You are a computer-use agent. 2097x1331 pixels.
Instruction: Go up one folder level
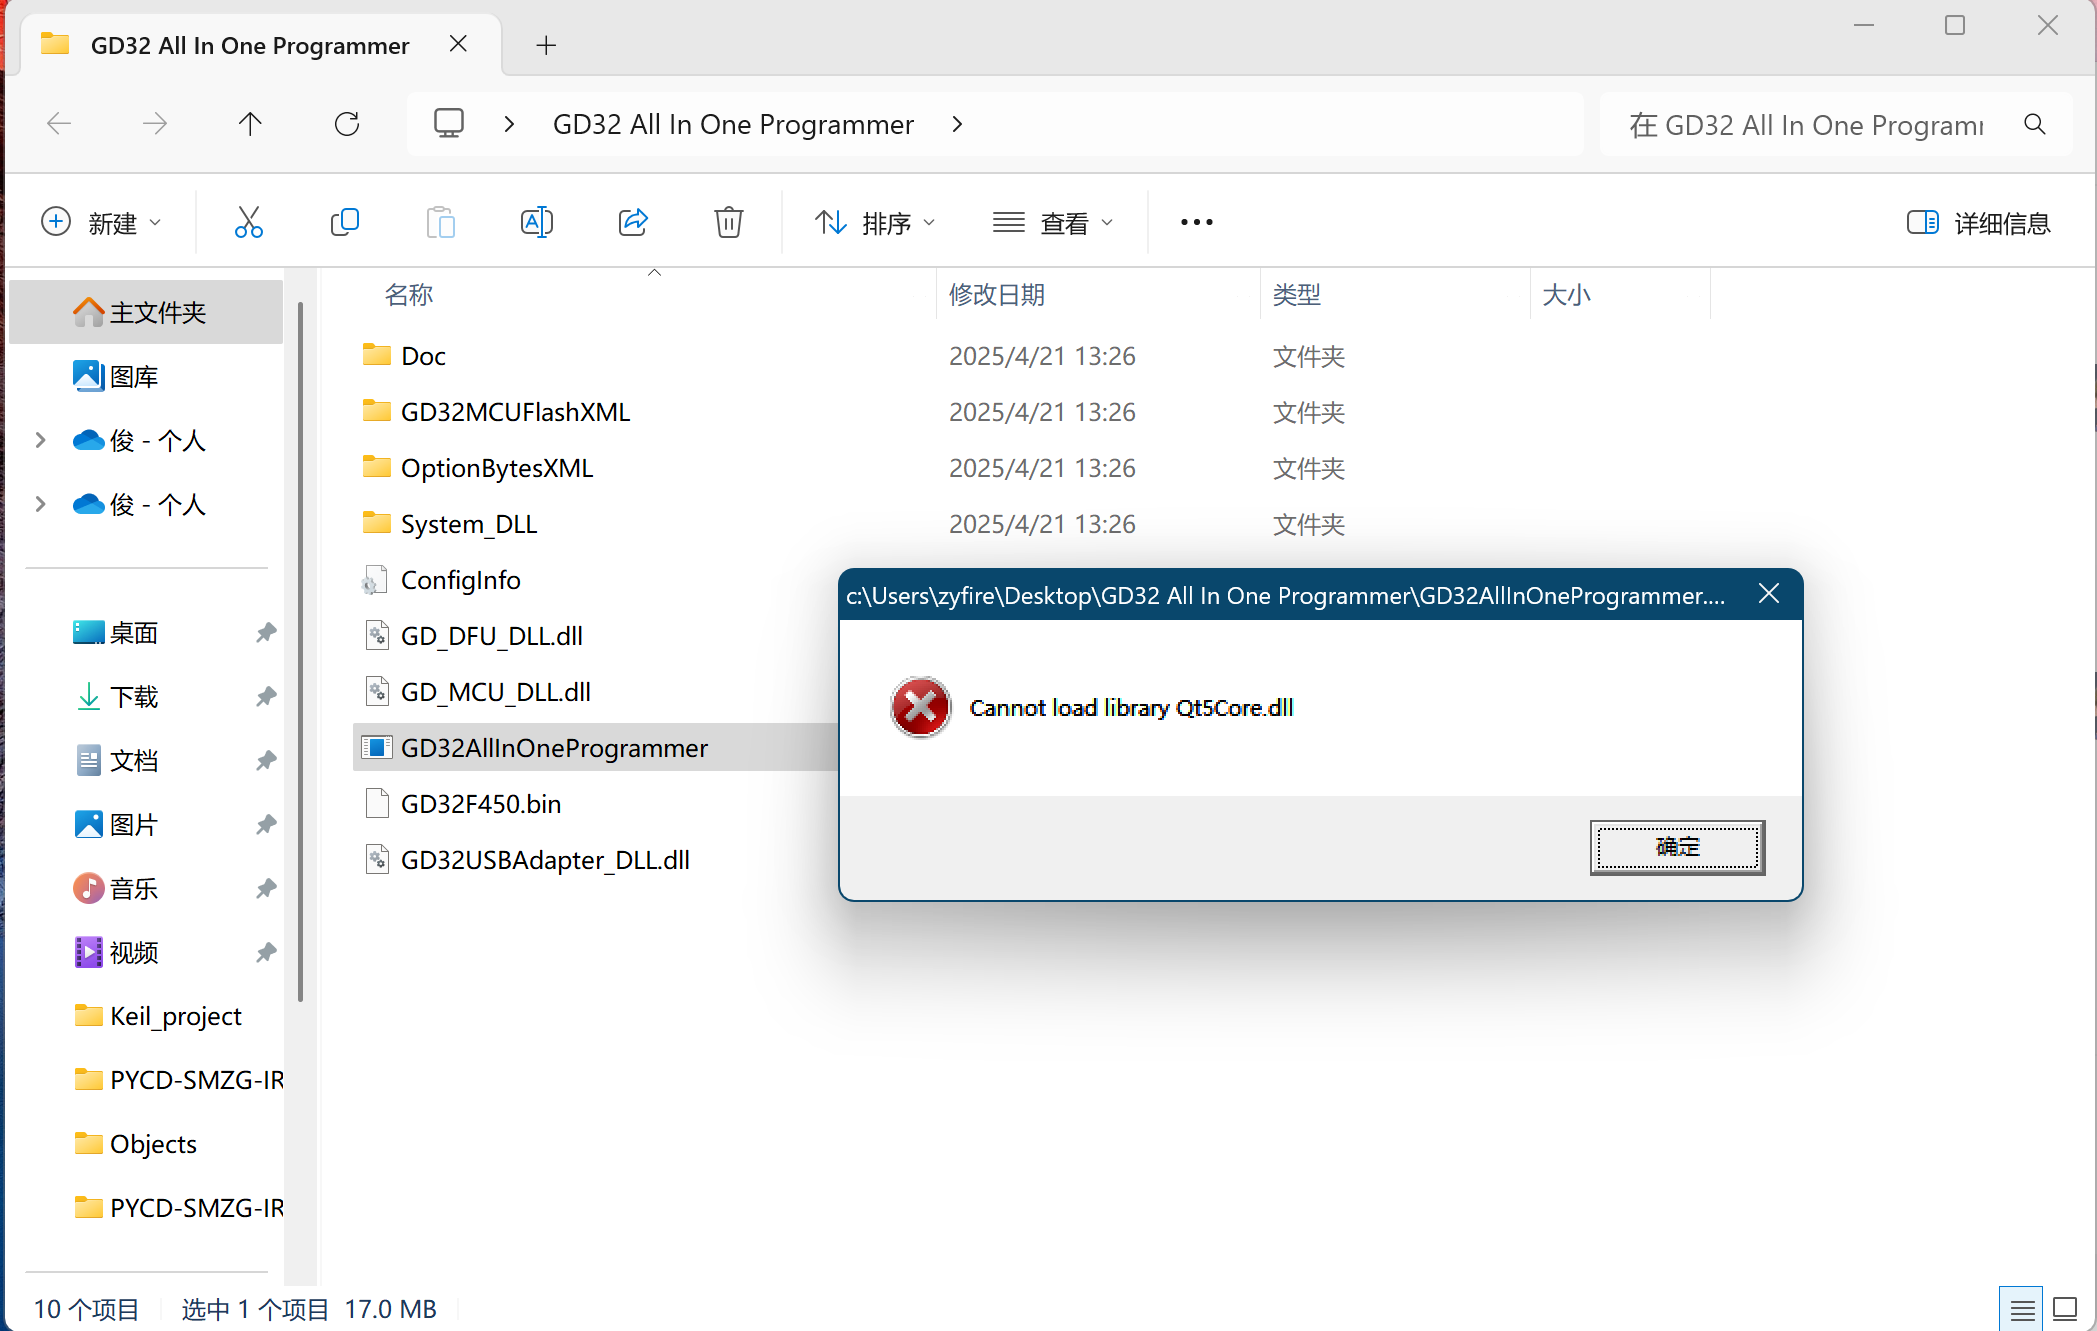[250, 124]
